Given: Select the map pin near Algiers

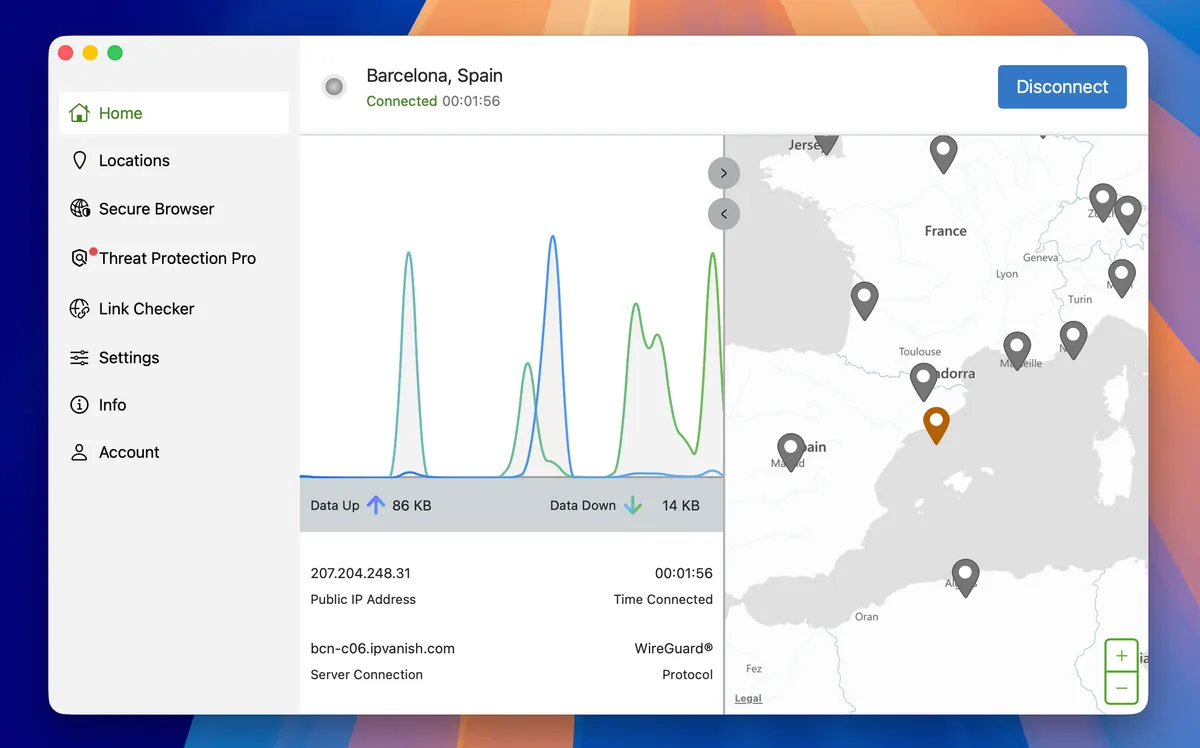Looking at the screenshot, I should click(965, 578).
